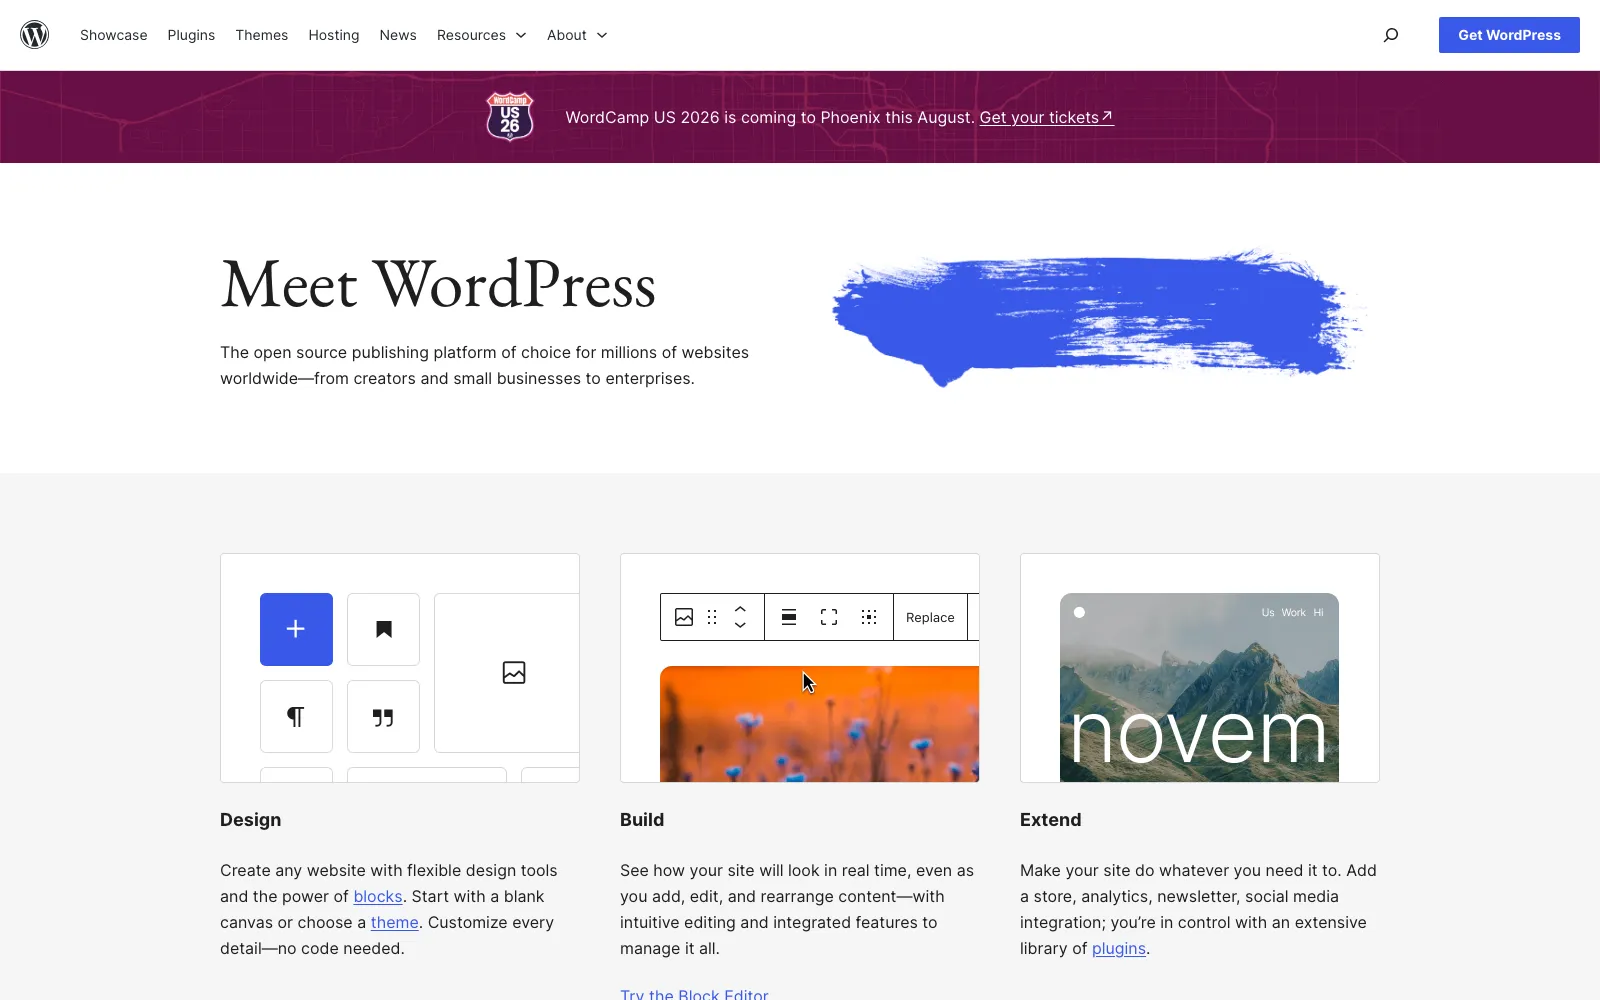Image resolution: width=1600 pixels, height=1000 pixels.
Task: Click the WordCamp US 26 badge icon
Action: 510,116
